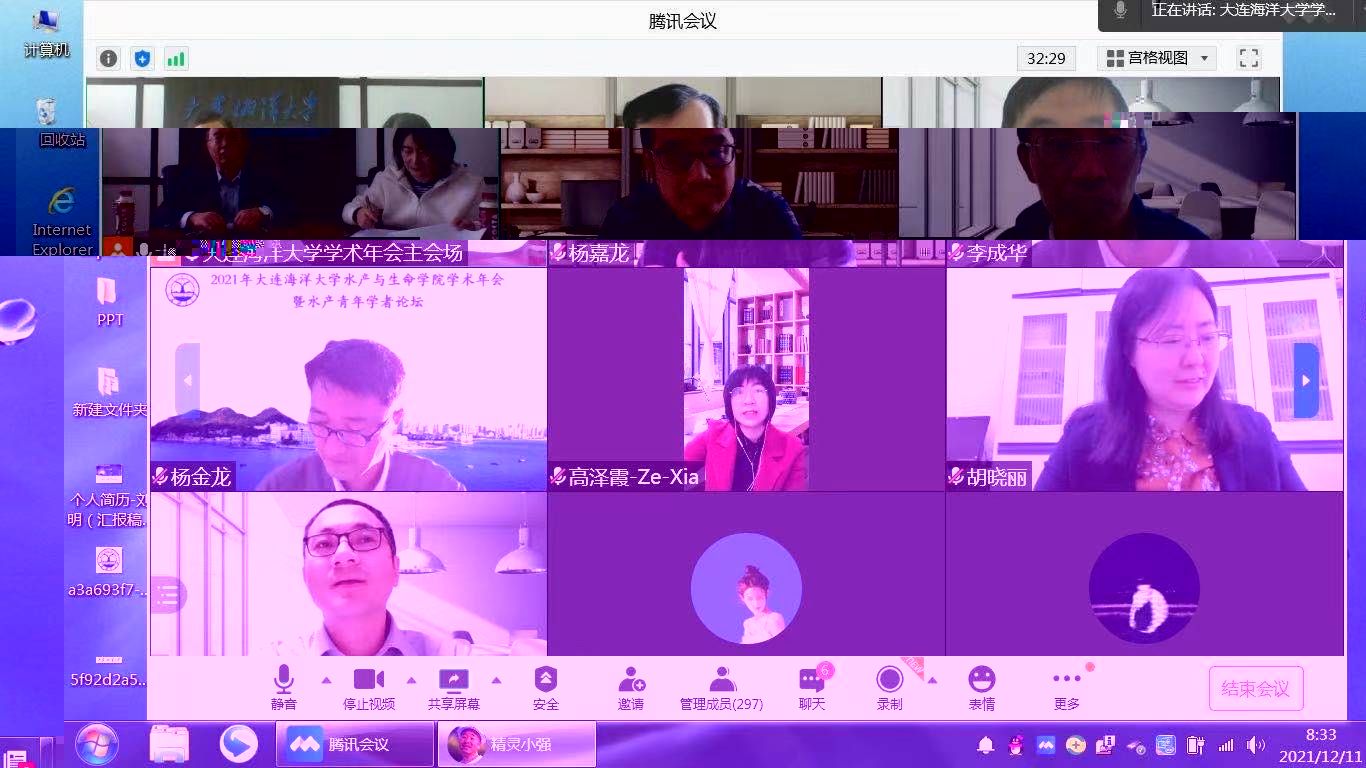The image size is (1366, 768).
Task: Enter full screen mode
Action: click(x=1248, y=58)
